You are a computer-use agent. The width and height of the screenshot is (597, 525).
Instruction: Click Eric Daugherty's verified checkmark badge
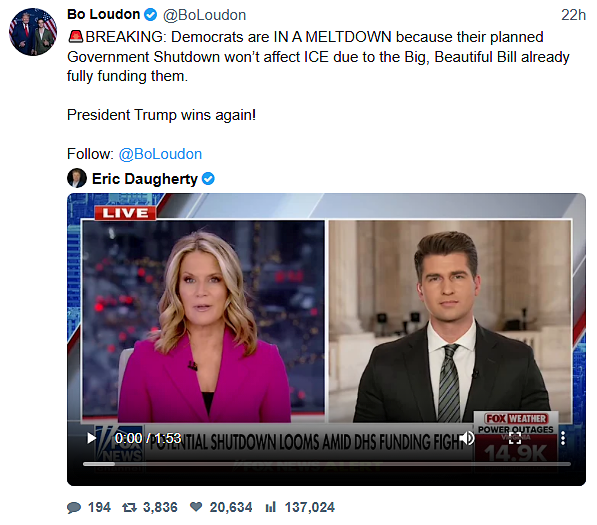tap(208, 178)
